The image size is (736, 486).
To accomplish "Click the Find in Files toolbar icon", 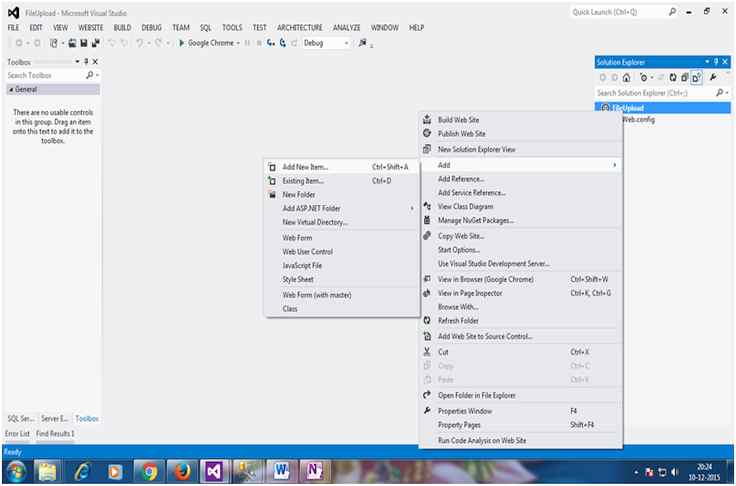I will tap(362, 43).
